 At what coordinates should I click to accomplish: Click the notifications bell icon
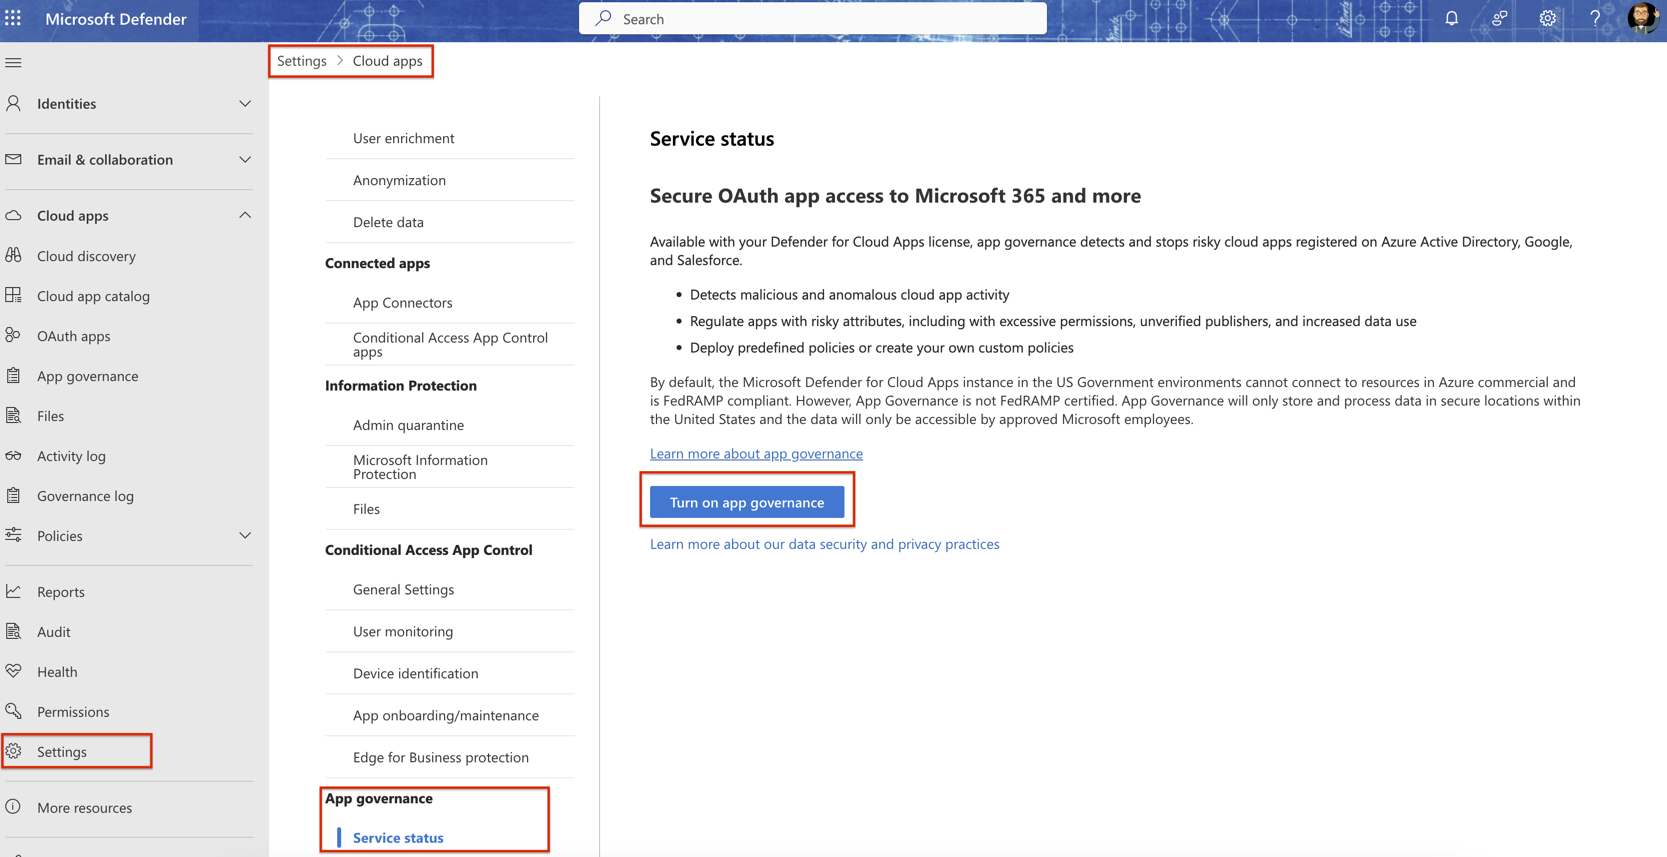click(1451, 19)
